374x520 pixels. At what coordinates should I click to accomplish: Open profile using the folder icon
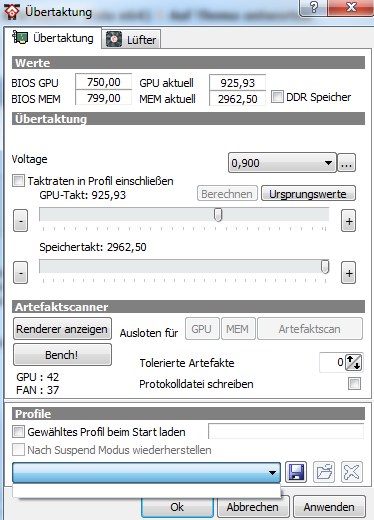point(324,472)
